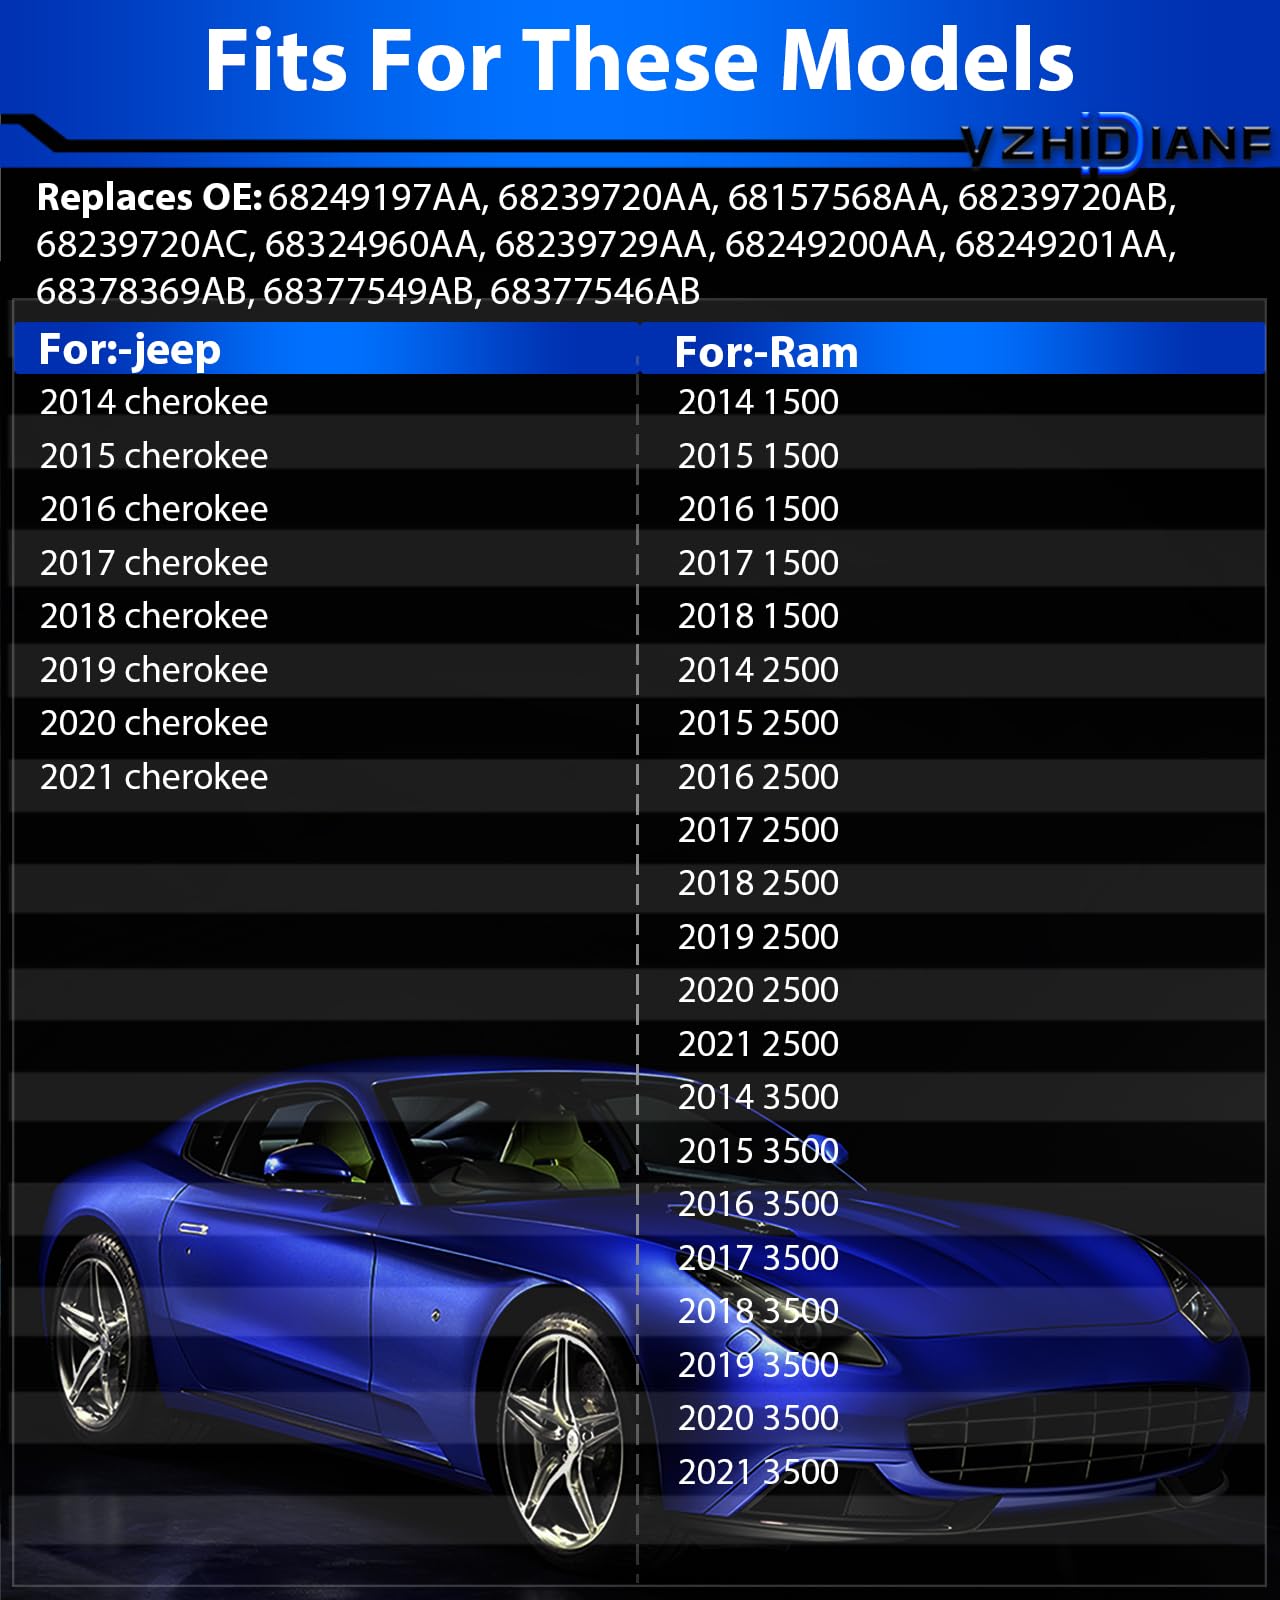Choose the "2021 3500" Ram row

(x=758, y=1472)
